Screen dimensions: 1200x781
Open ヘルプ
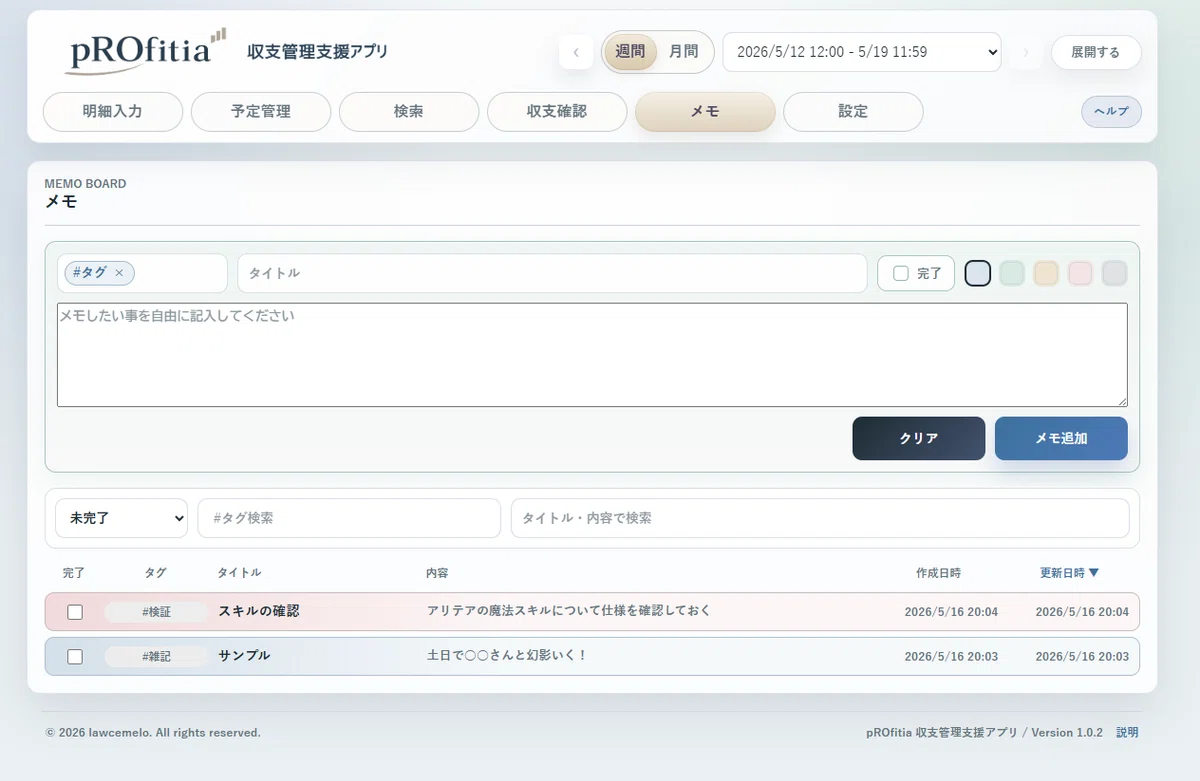[x=1111, y=112]
